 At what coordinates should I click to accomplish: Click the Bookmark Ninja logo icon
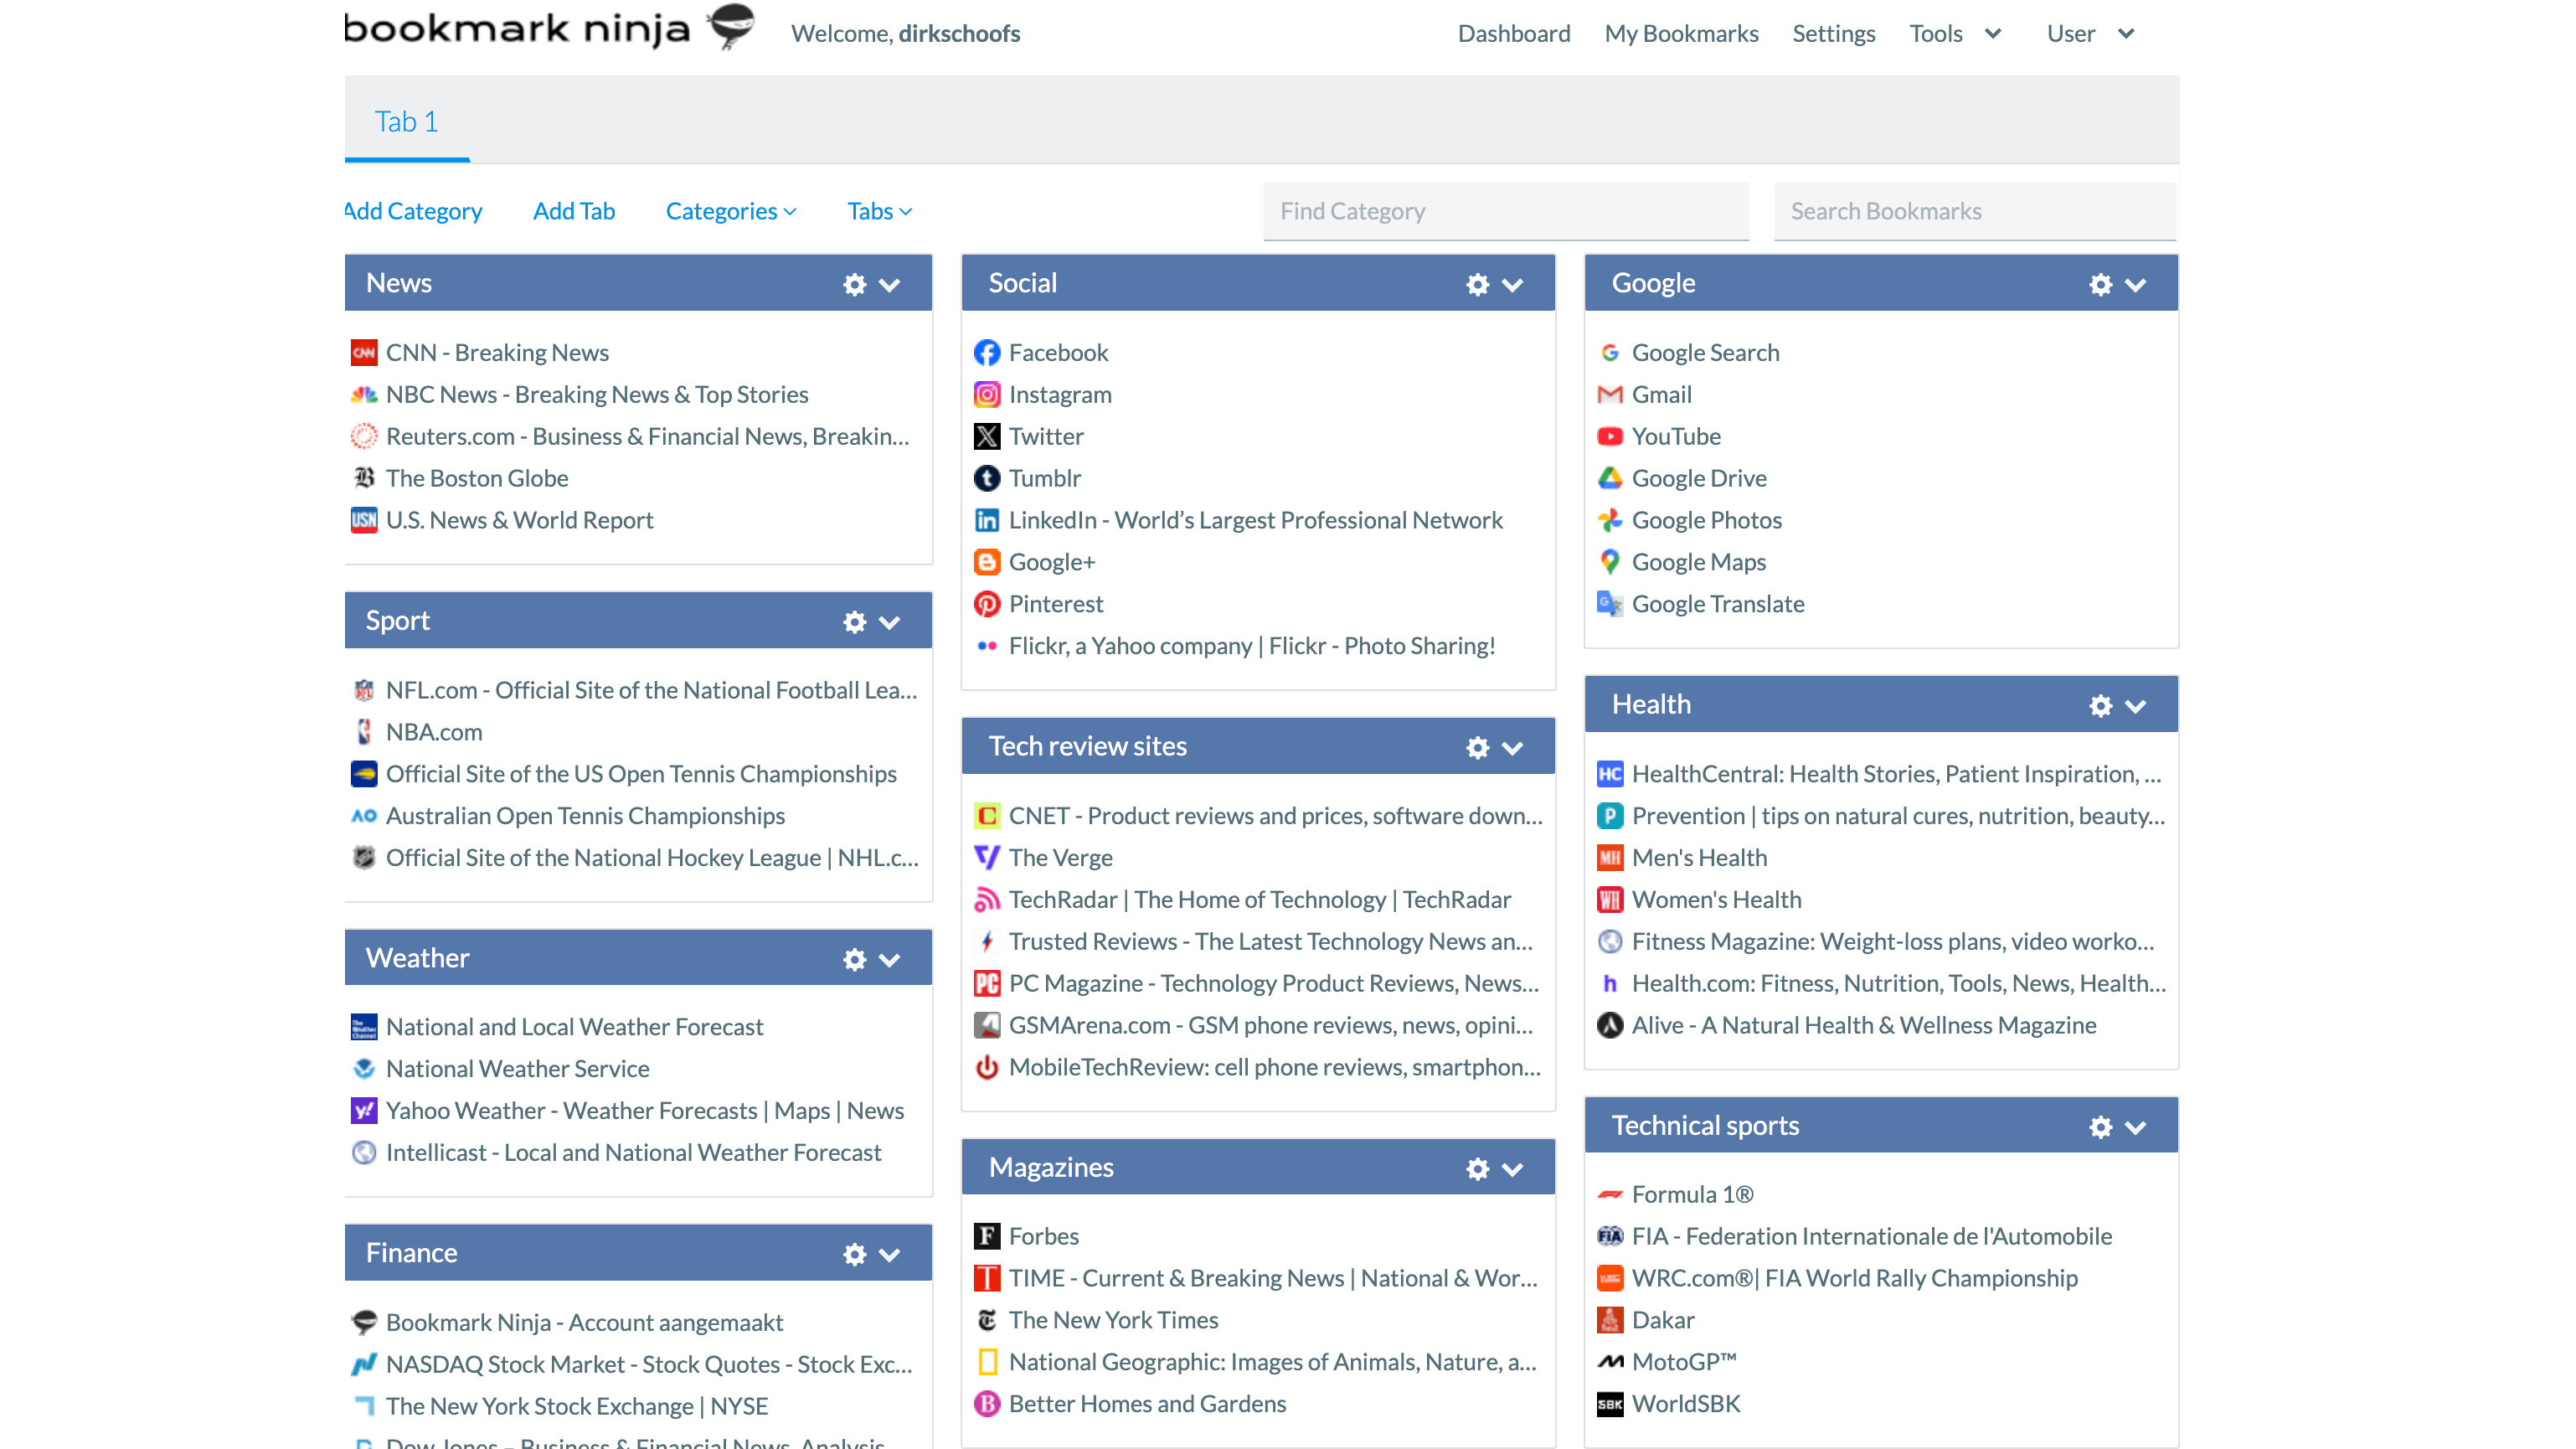[x=731, y=27]
